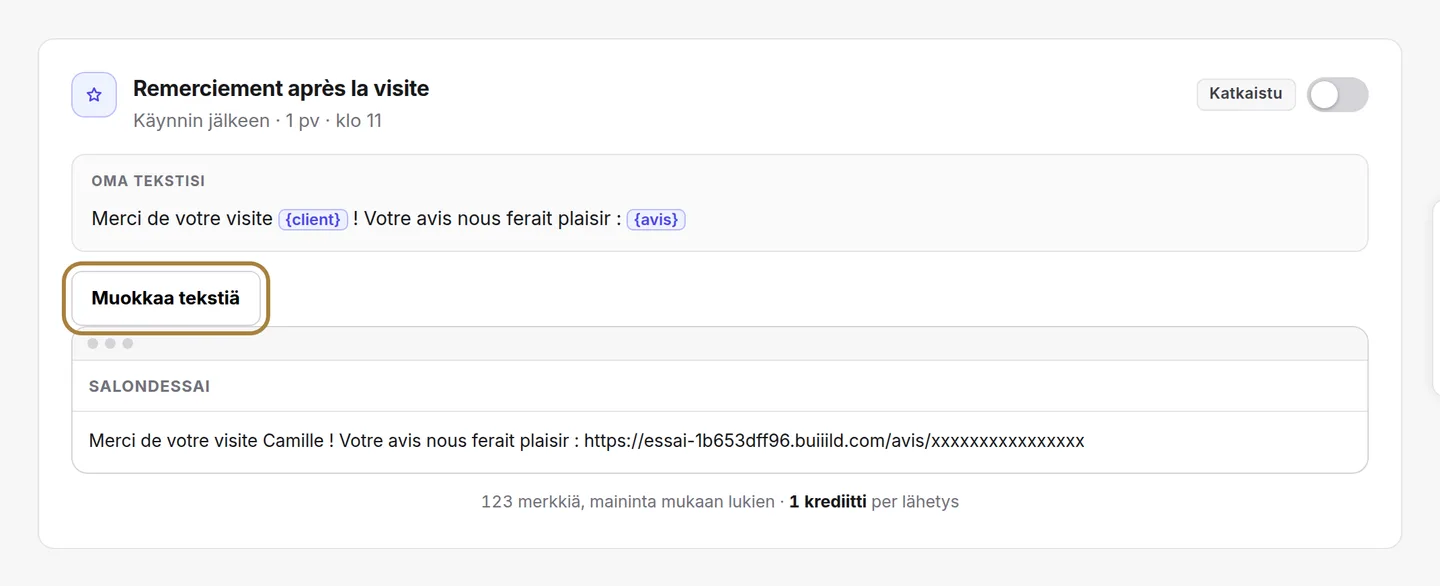Click the preview message mentioning Camille
1440x586 pixels.
(x=587, y=441)
